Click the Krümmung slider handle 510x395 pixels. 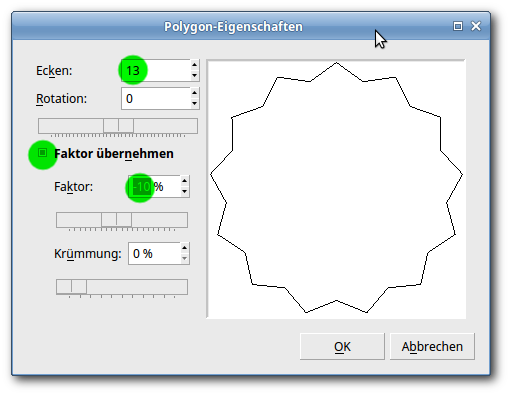tap(71, 287)
